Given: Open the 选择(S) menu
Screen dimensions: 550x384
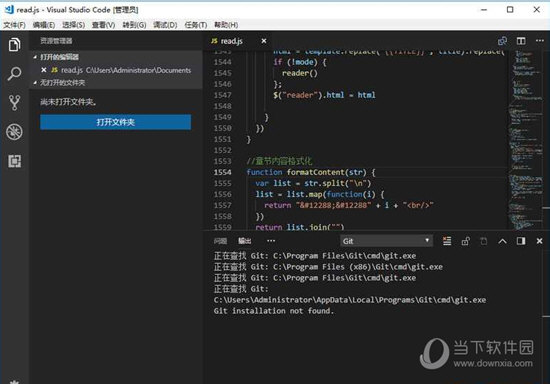Looking at the screenshot, I should point(73,25).
